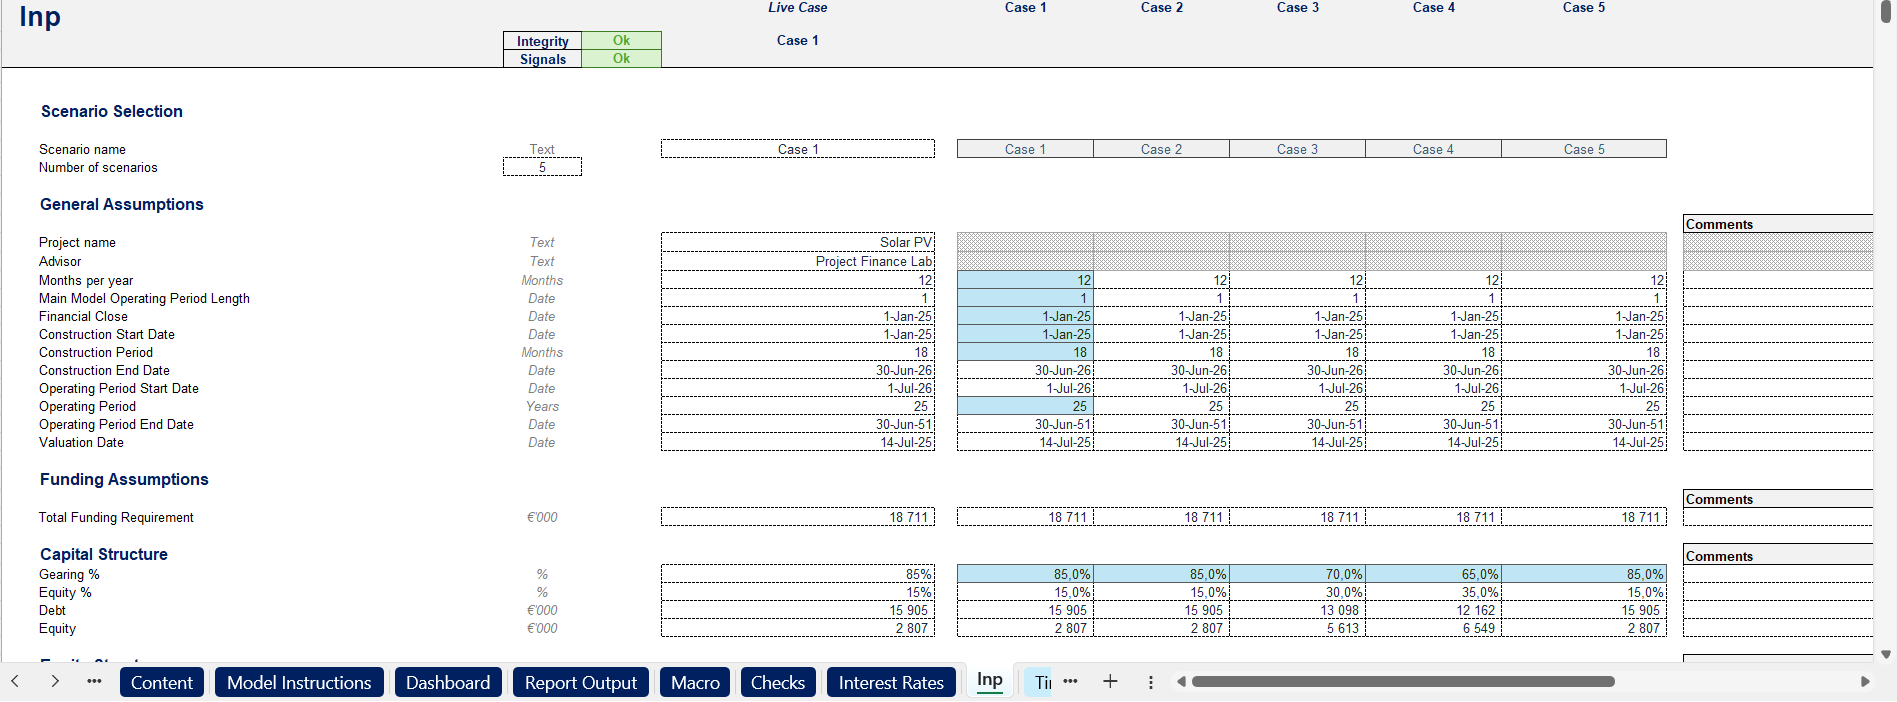
Task: Select Case 1 Construction Period input 18
Action: tap(1025, 352)
